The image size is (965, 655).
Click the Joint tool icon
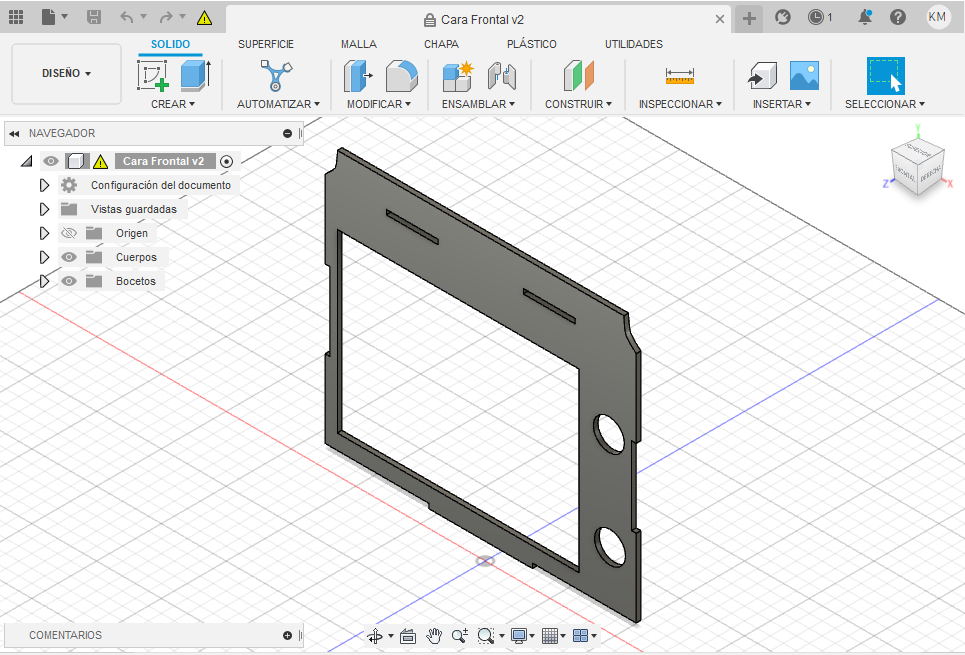pos(502,76)
